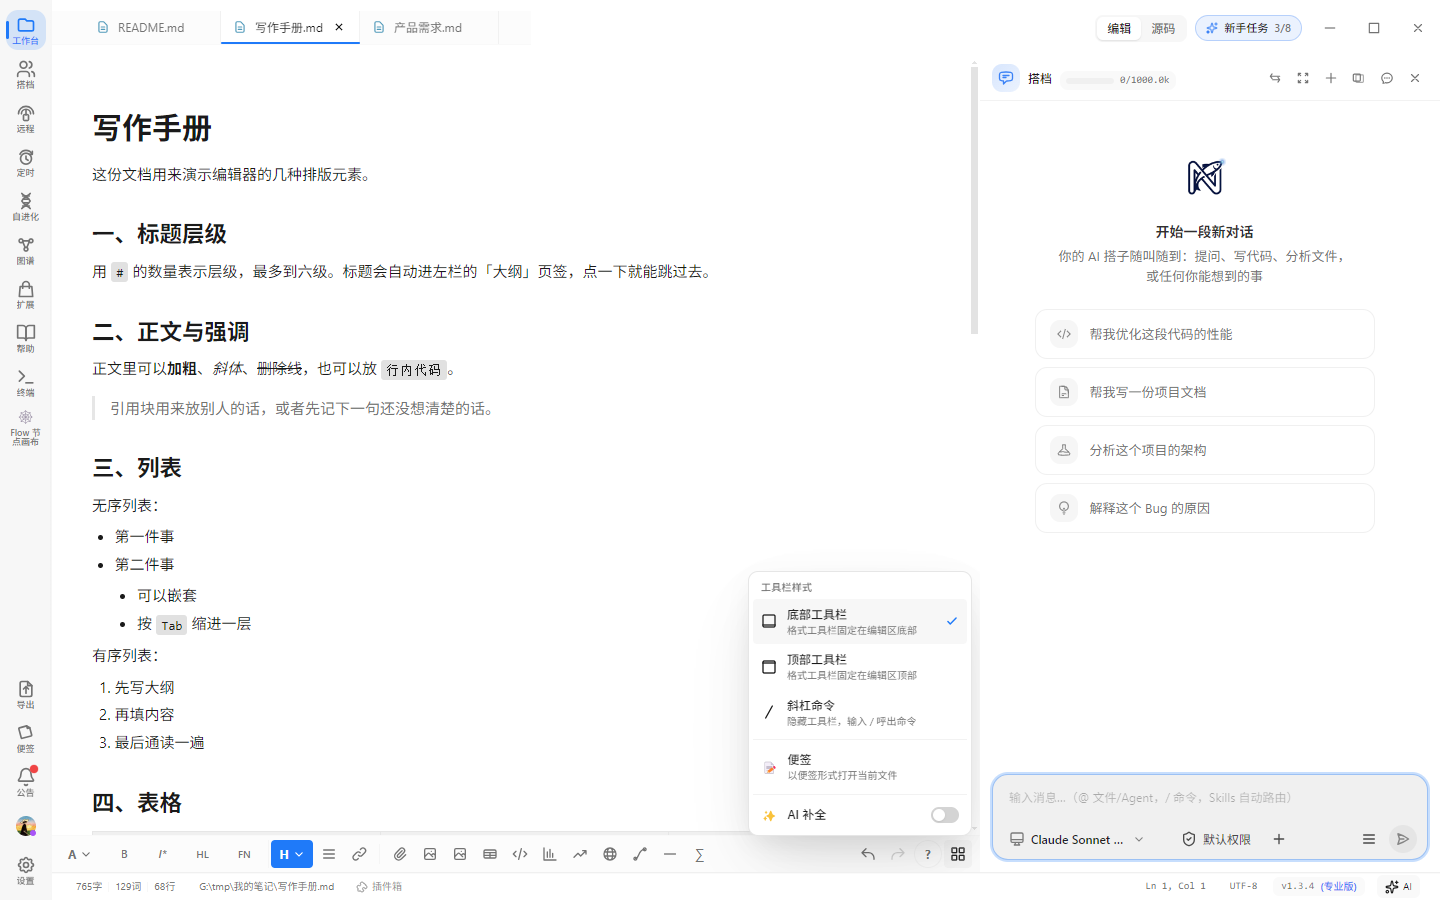This screenshot has height=900, width=1440.
Task: Open the heading level H dropdown
Action: click(291, 854)
